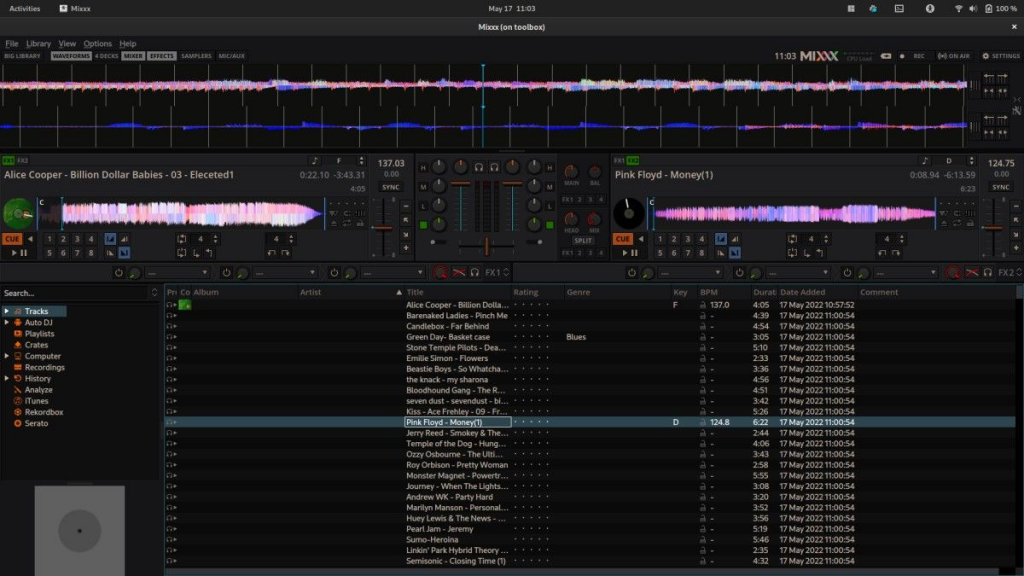Click SYNC on the Pink Floyd deck
The height and width of the screenshot is (576, 1024).
pos(1000,187)
